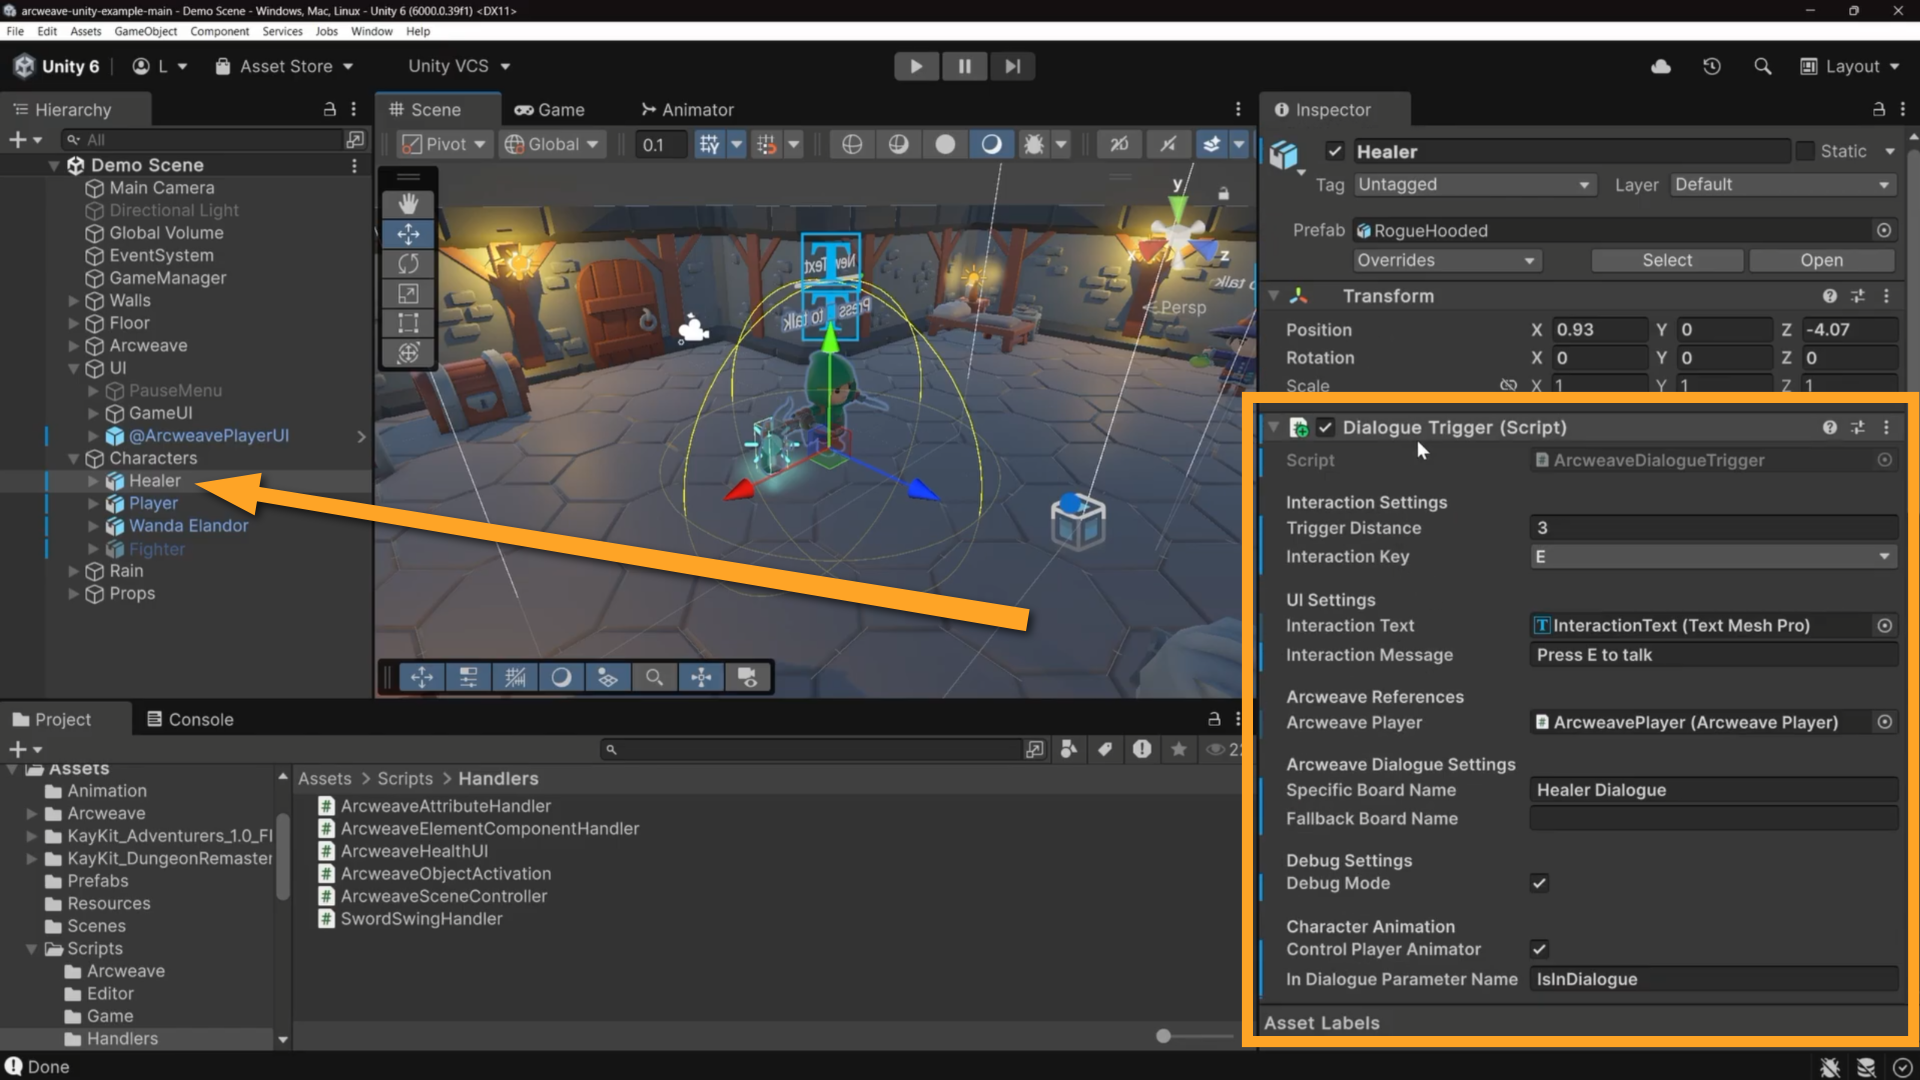Viewport: 1920px width, 1080px height.
Task: Expand the Walls object in Hierarchy
Action: [x=73, y=301]
